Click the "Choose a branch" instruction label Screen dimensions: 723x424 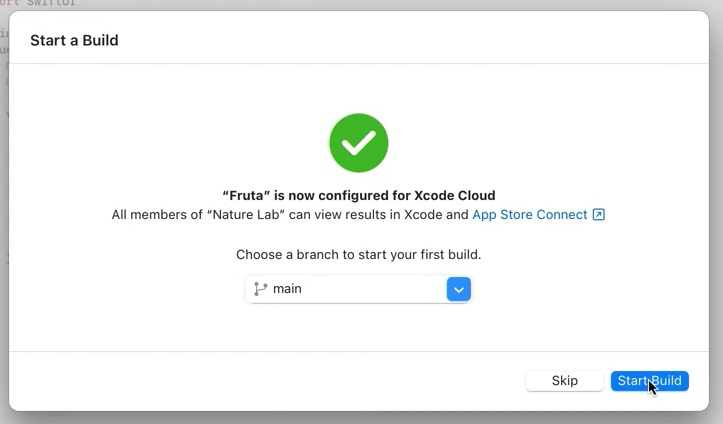point(358,254)
